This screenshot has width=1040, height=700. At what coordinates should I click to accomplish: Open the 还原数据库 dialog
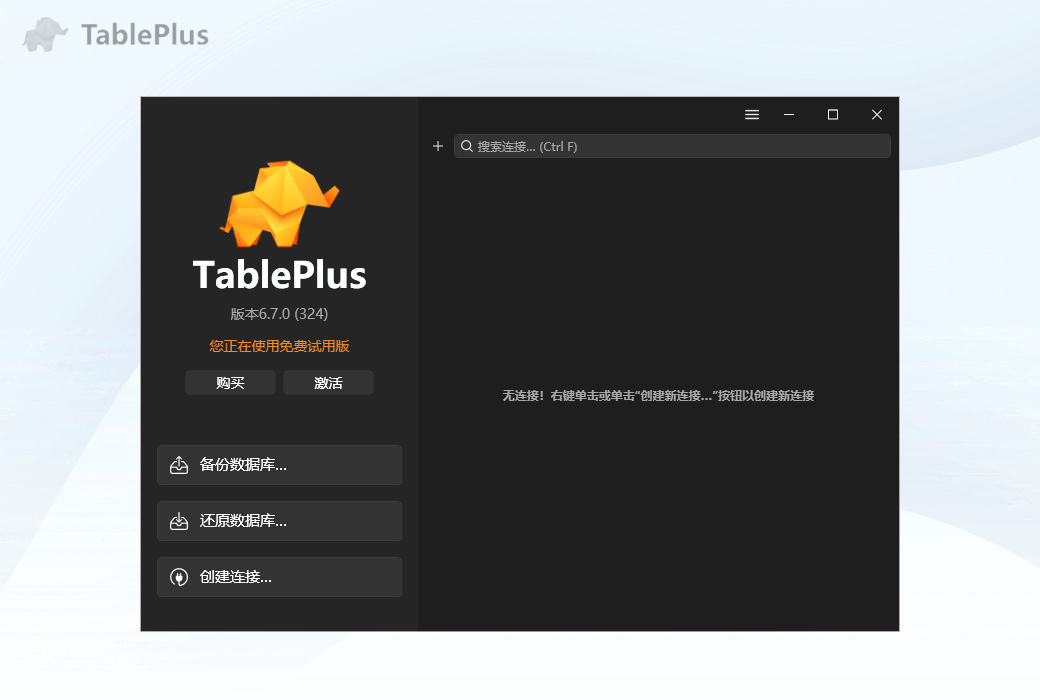click(x=279, y=520)
